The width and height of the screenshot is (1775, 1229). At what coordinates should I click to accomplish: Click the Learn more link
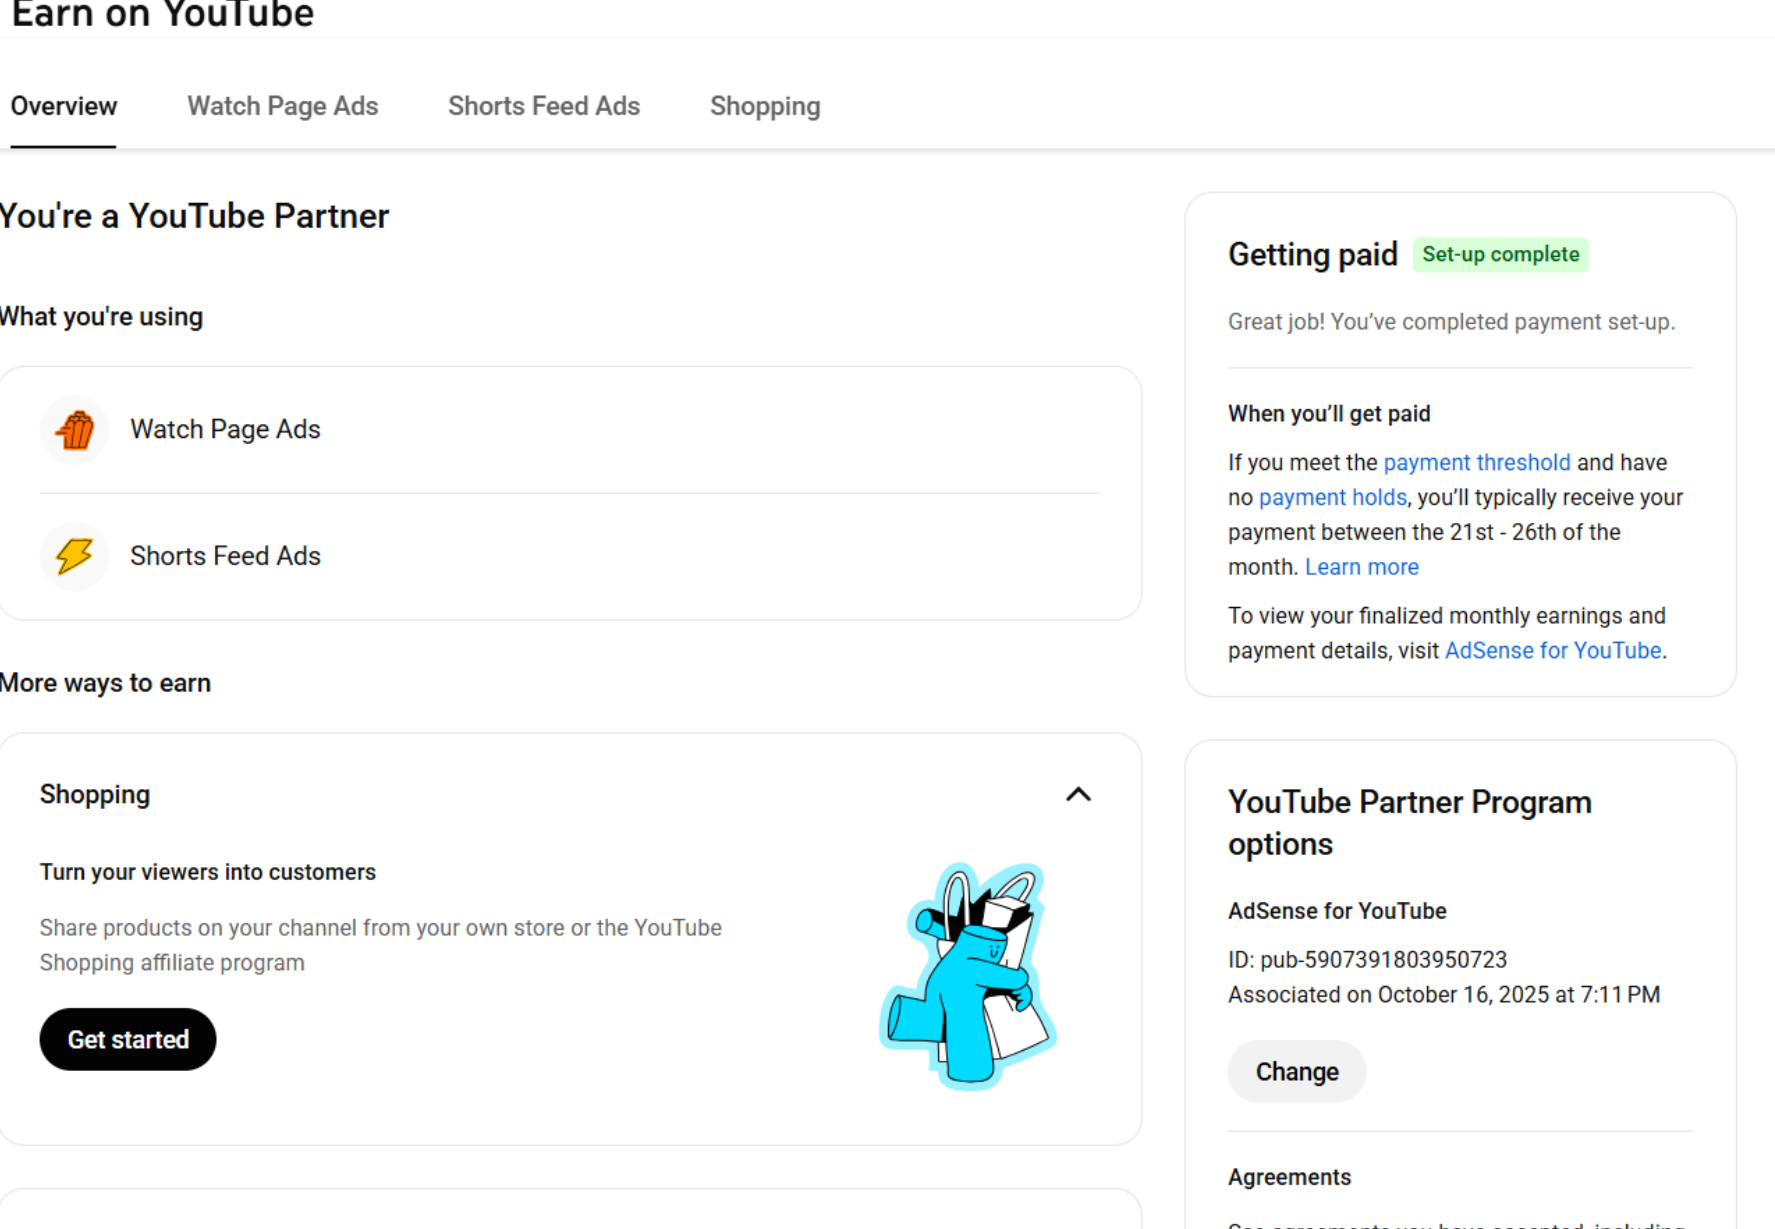(1361, 567)
